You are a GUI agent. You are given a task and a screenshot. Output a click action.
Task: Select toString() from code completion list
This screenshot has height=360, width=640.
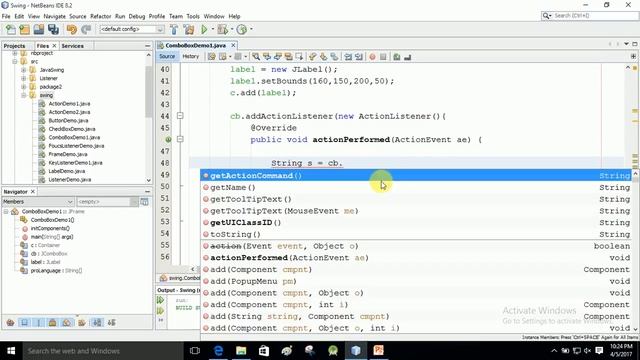[416, 234]
